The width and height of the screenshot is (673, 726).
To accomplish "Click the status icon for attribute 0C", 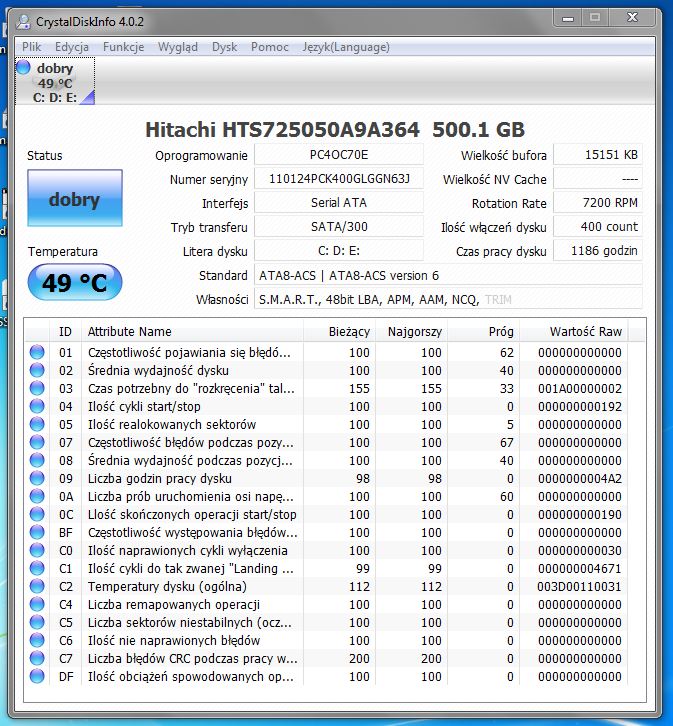I will click(37, 514).
